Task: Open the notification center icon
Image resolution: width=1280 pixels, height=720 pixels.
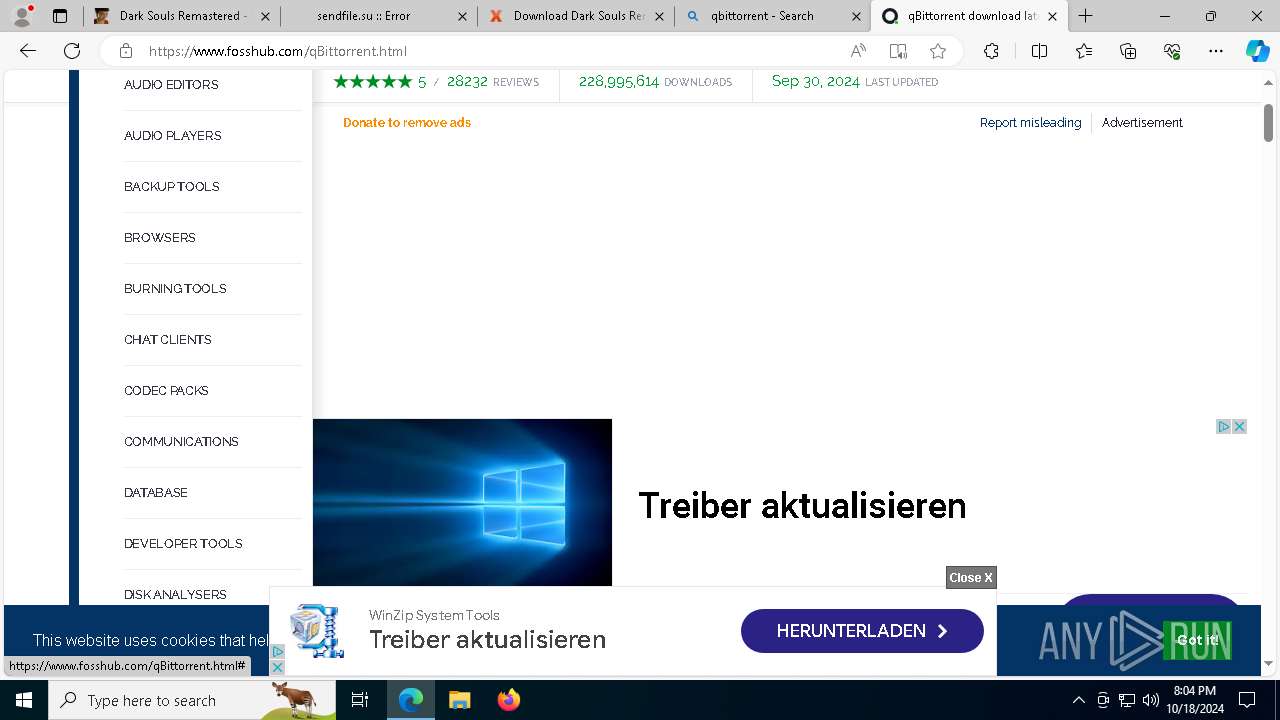Action: 1247,700
